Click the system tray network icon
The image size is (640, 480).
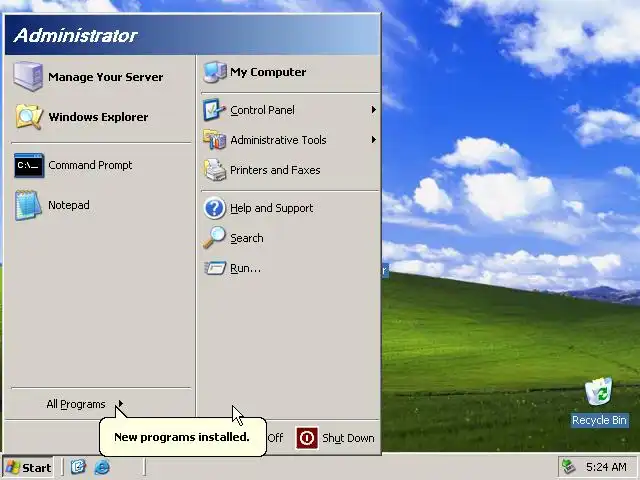[569, 467]
